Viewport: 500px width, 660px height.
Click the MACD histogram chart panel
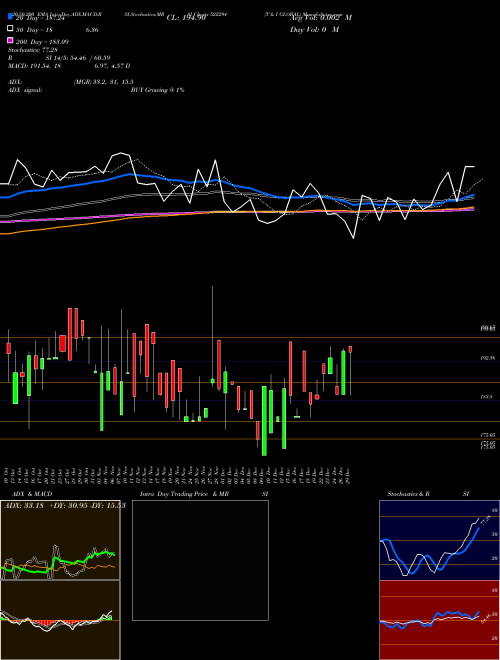tap(60, 620)
